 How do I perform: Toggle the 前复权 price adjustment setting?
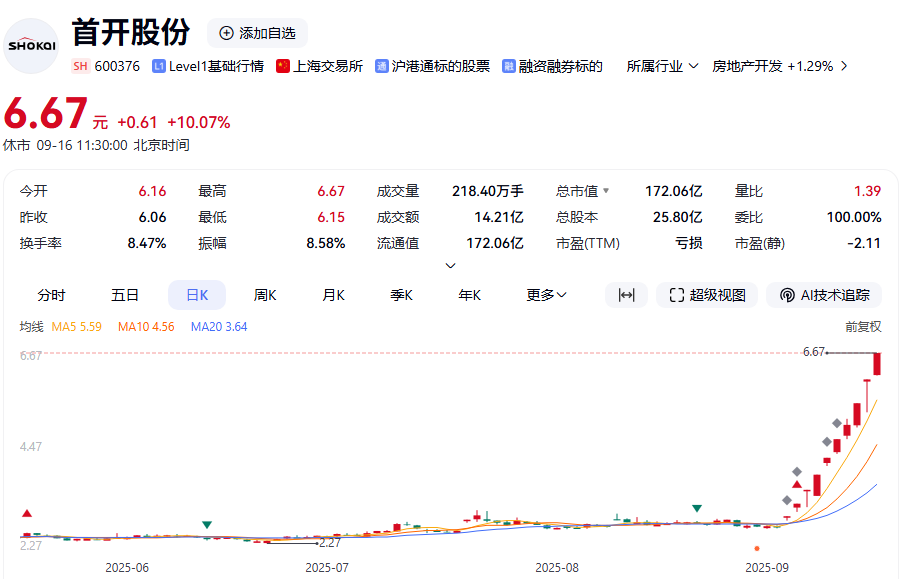click(863, 326)
